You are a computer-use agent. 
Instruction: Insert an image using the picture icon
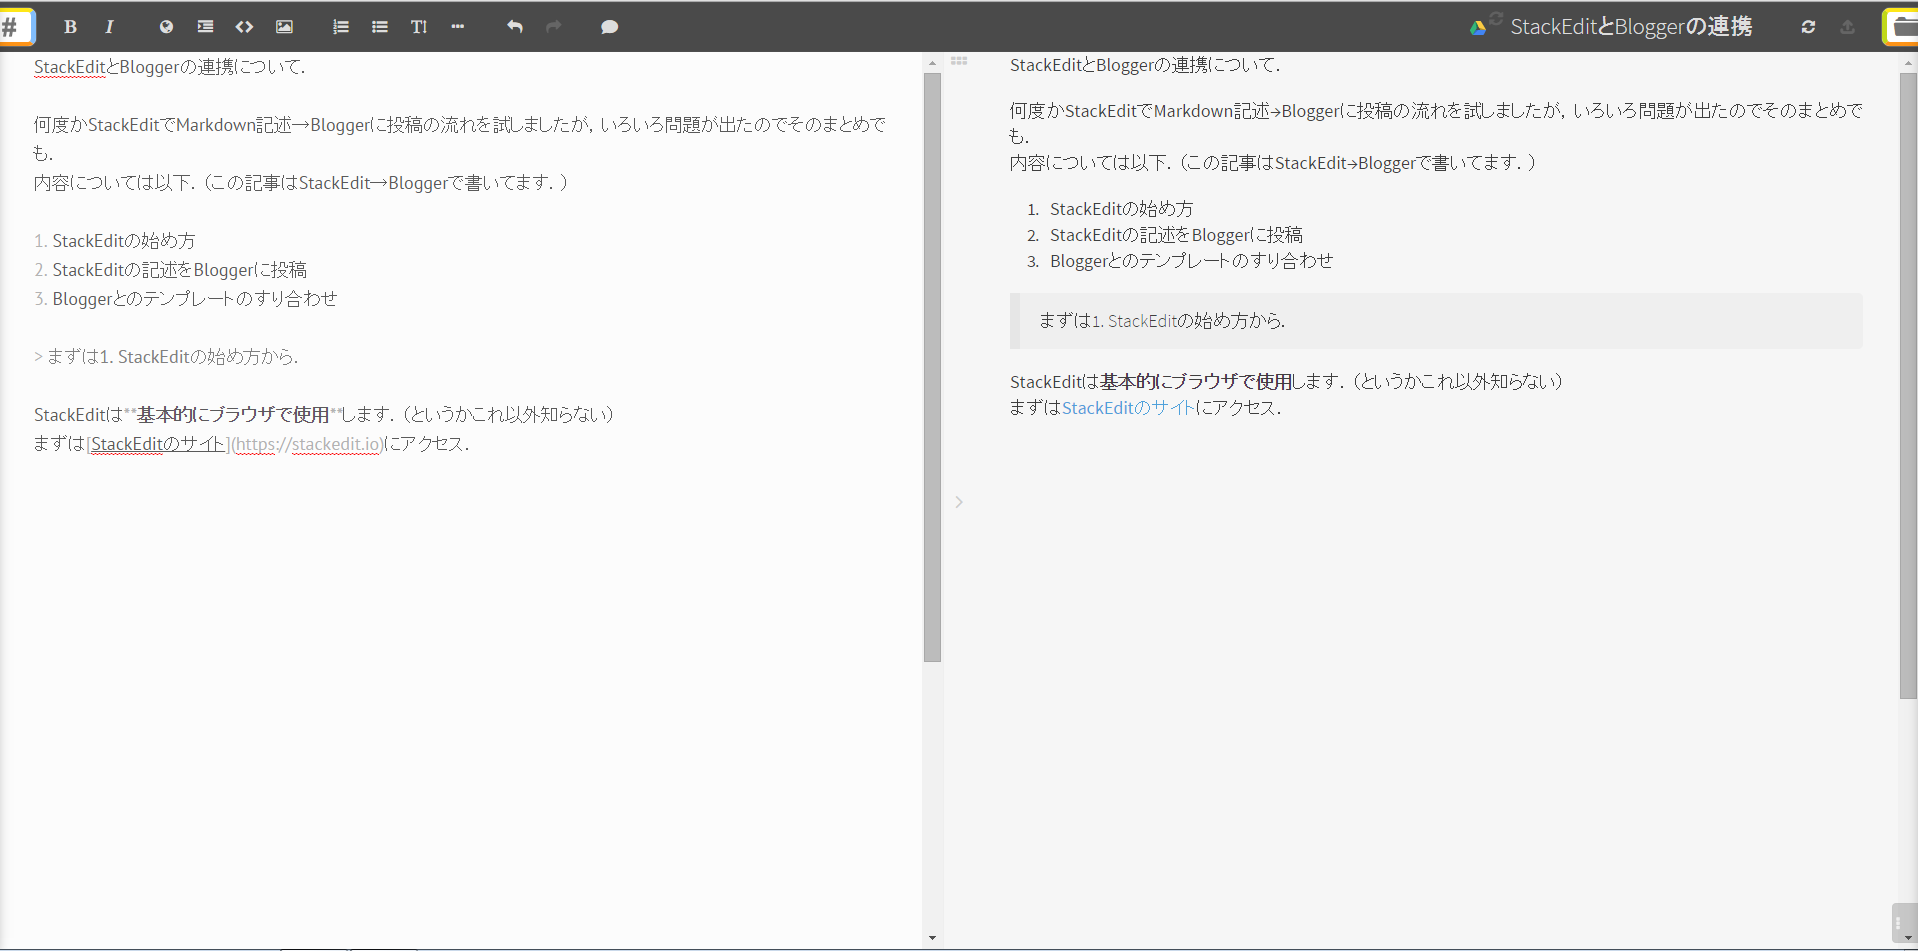point(284,27)
